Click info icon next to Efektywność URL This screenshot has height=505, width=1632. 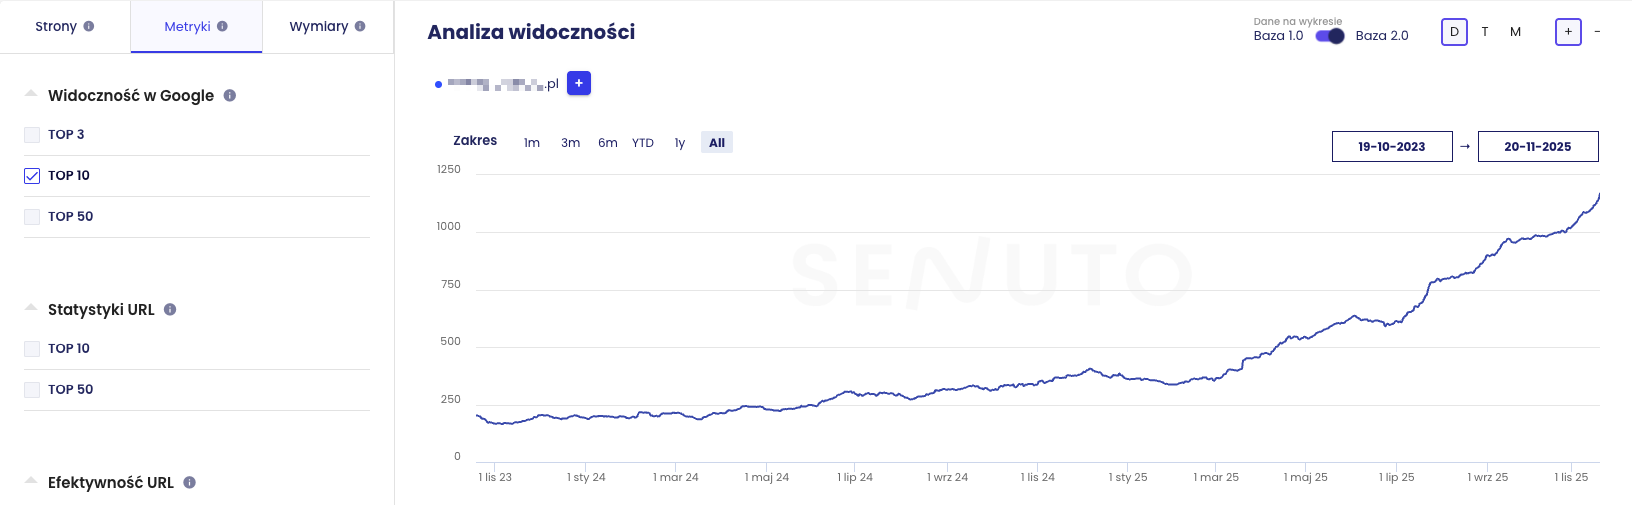tap(190, 483)
